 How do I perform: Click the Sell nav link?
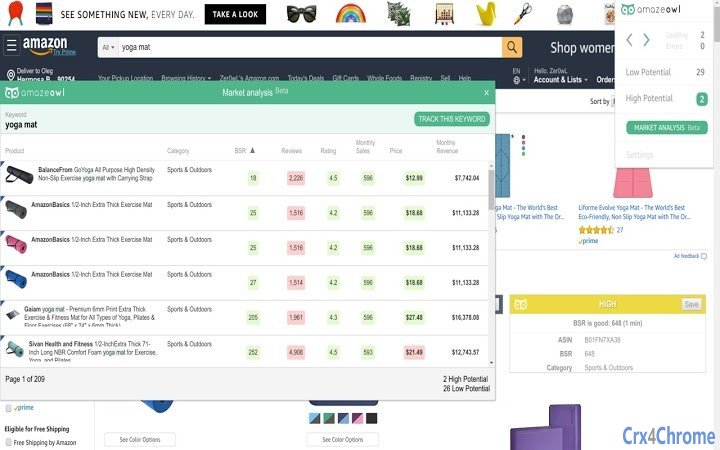point(445,78)
